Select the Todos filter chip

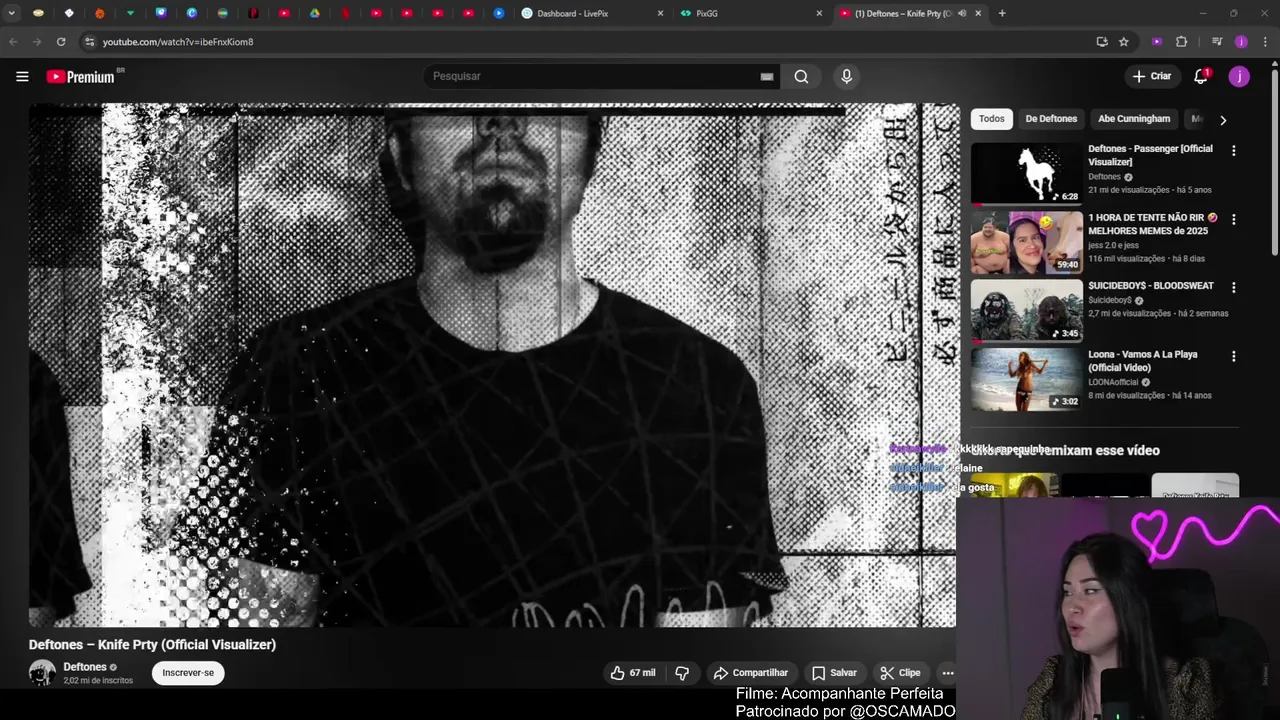[x=992, y=119]
